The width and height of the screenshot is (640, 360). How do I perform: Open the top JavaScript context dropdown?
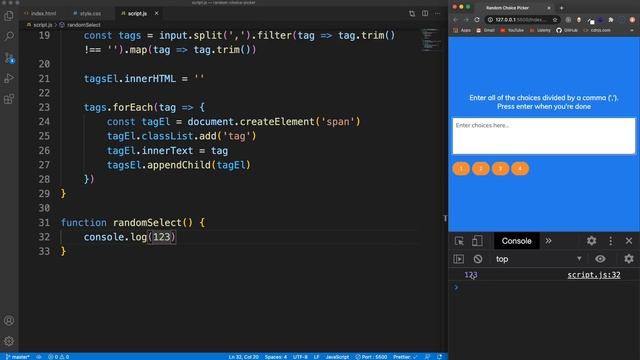[538, 259]
